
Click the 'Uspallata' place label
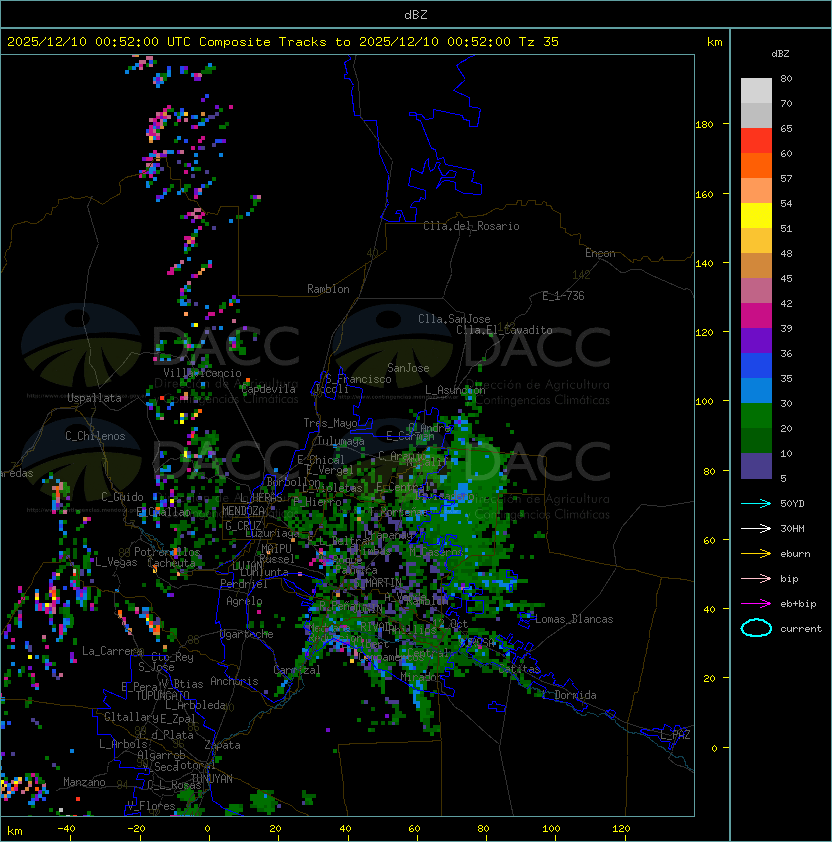(x=95, y=398)
